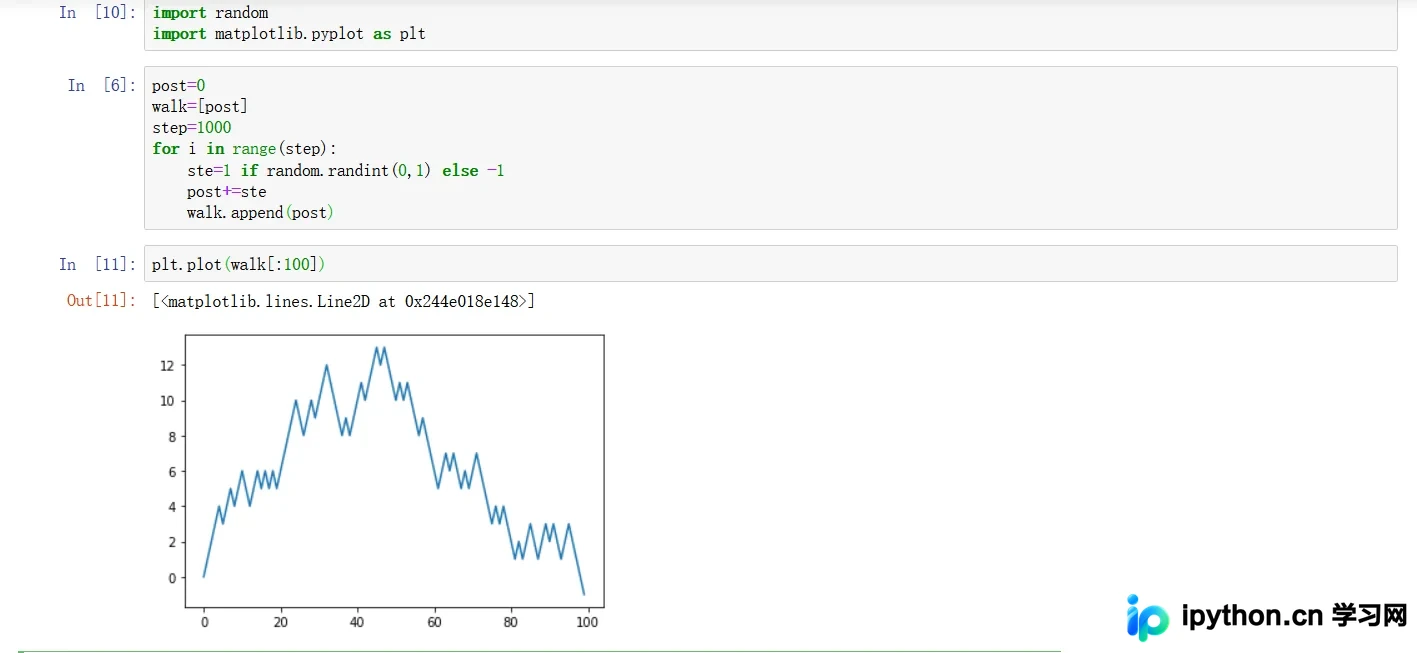1417x653 pixels.
Task: Click the x-axis tick label 100
Action: click(x=587, y=622)
